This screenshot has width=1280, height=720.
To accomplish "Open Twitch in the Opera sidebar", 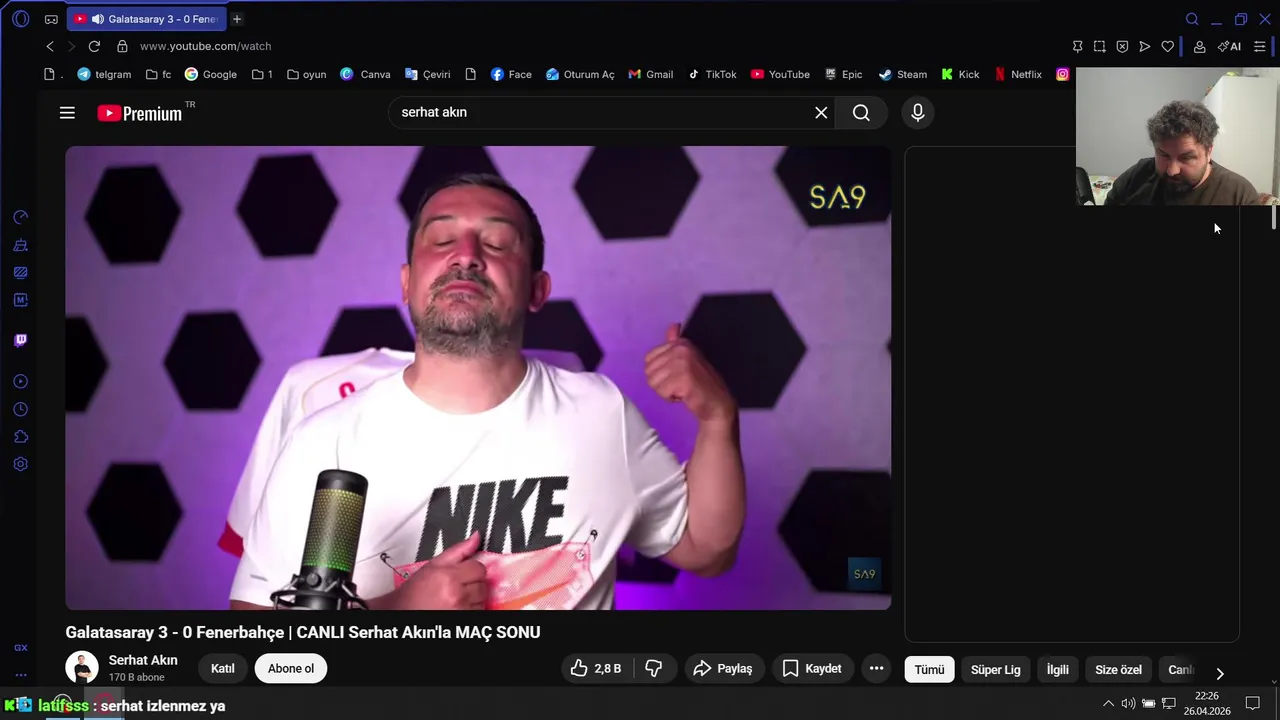I will pos(20,340).
